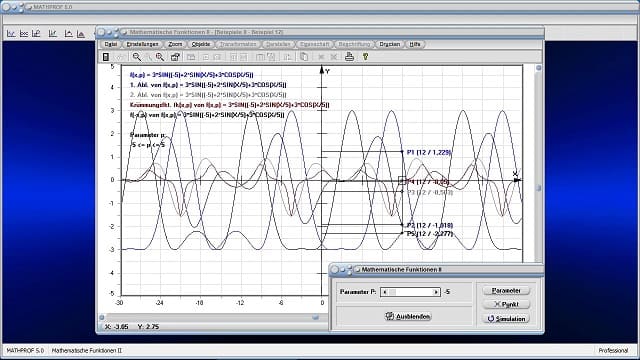Open the Einstellungen menu
This screenshot has height=360, width=640.
142,44
